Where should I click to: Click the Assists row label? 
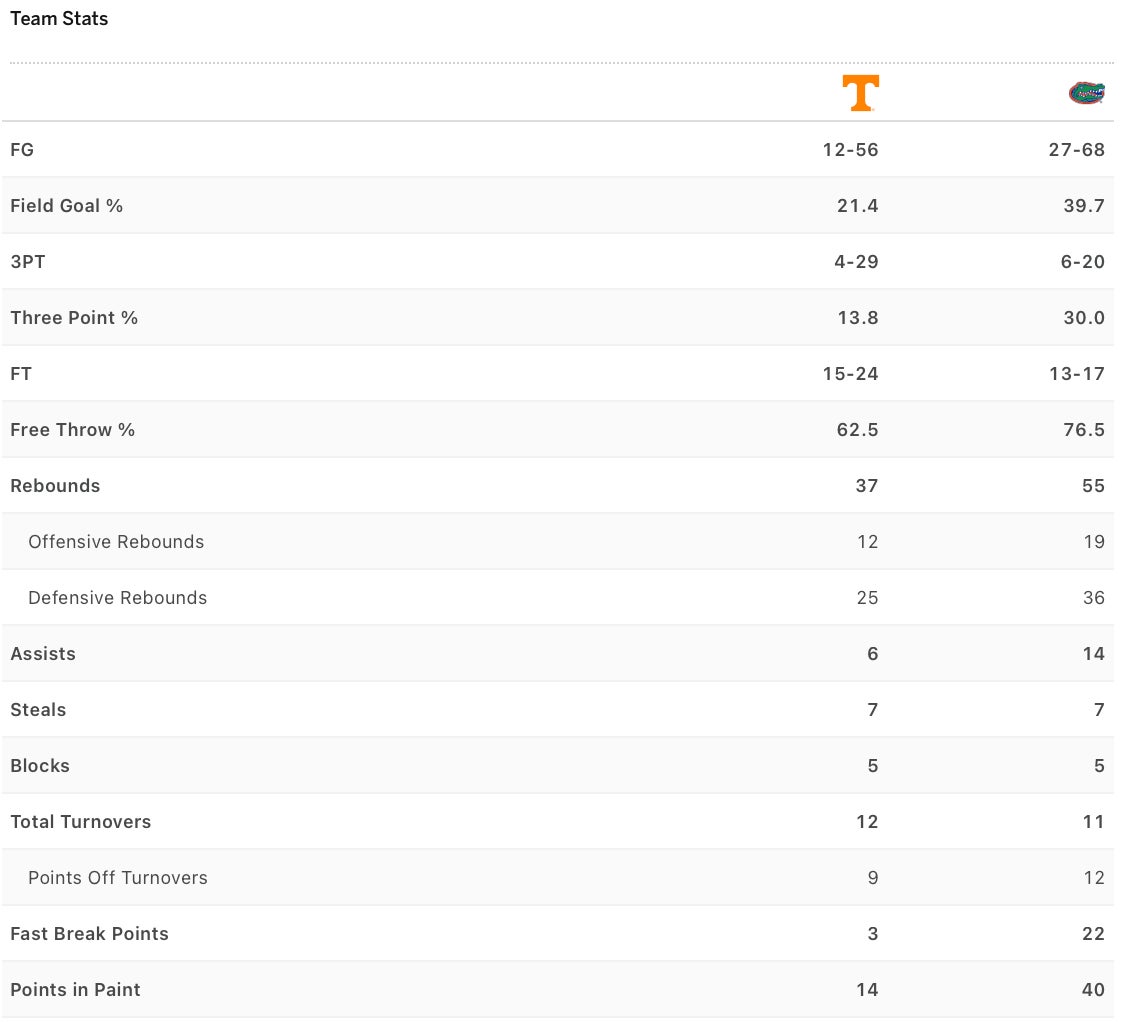pos(43,654)
